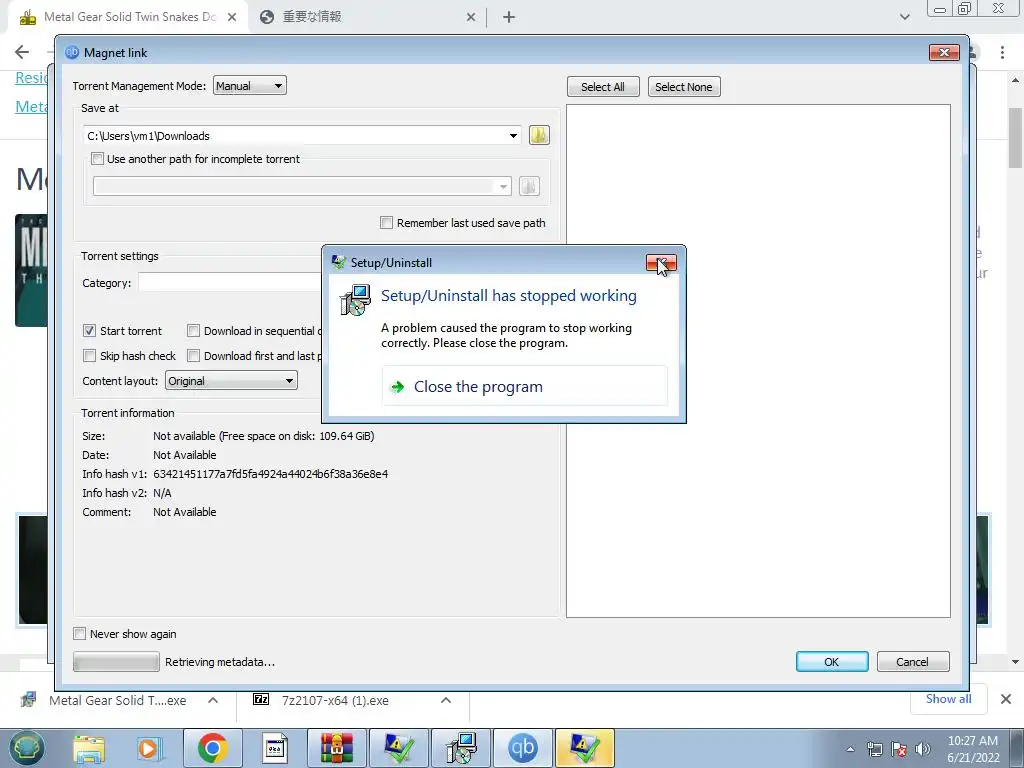The width and height of the screenshot is (1024, 768).
Task: Close the downloads bar with X
Action: [1006, 699]
